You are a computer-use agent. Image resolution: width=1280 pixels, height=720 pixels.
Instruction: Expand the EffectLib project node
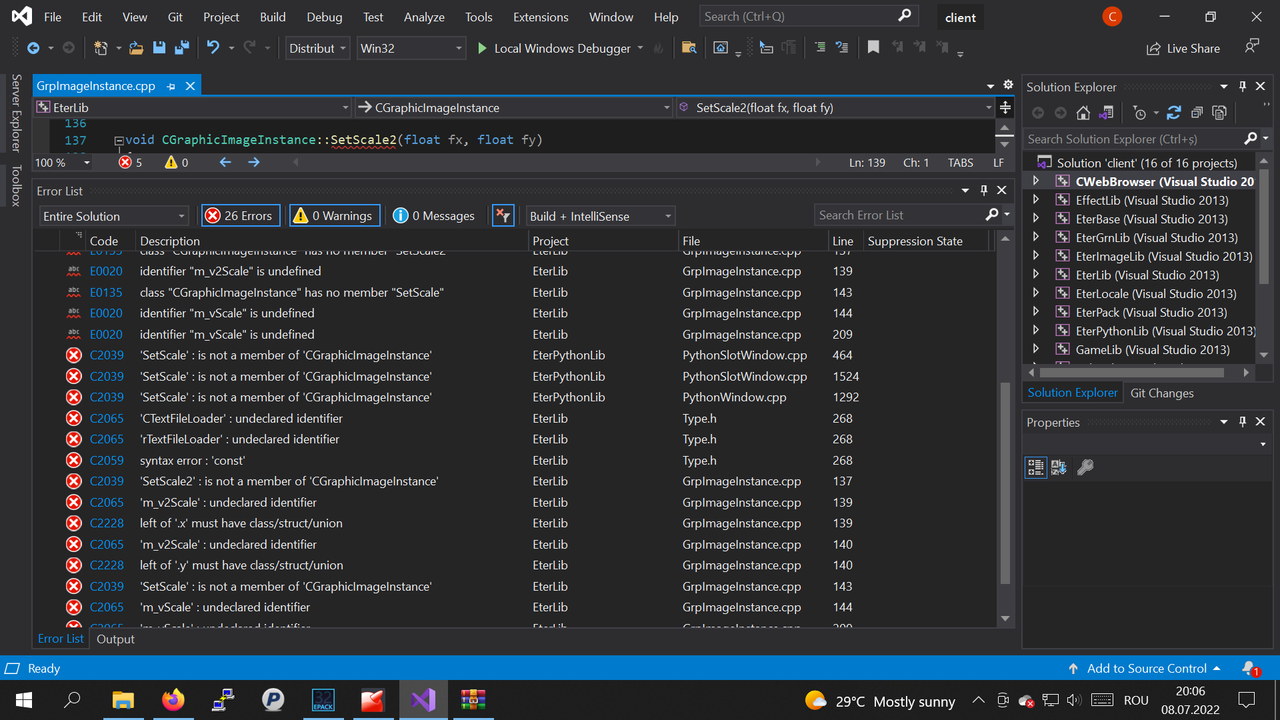coord(1036,200)
